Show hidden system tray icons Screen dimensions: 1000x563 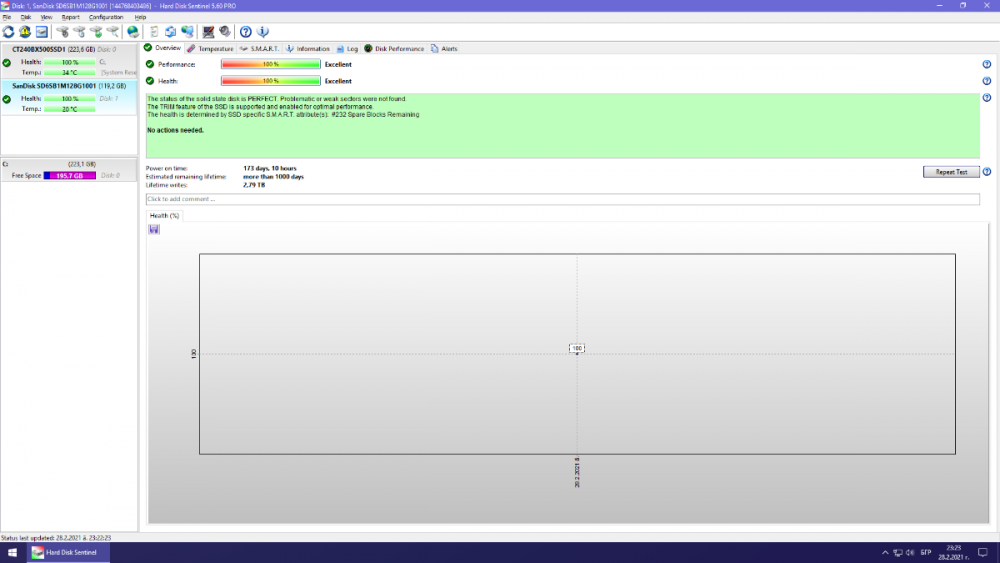click(x=885, y=552)
